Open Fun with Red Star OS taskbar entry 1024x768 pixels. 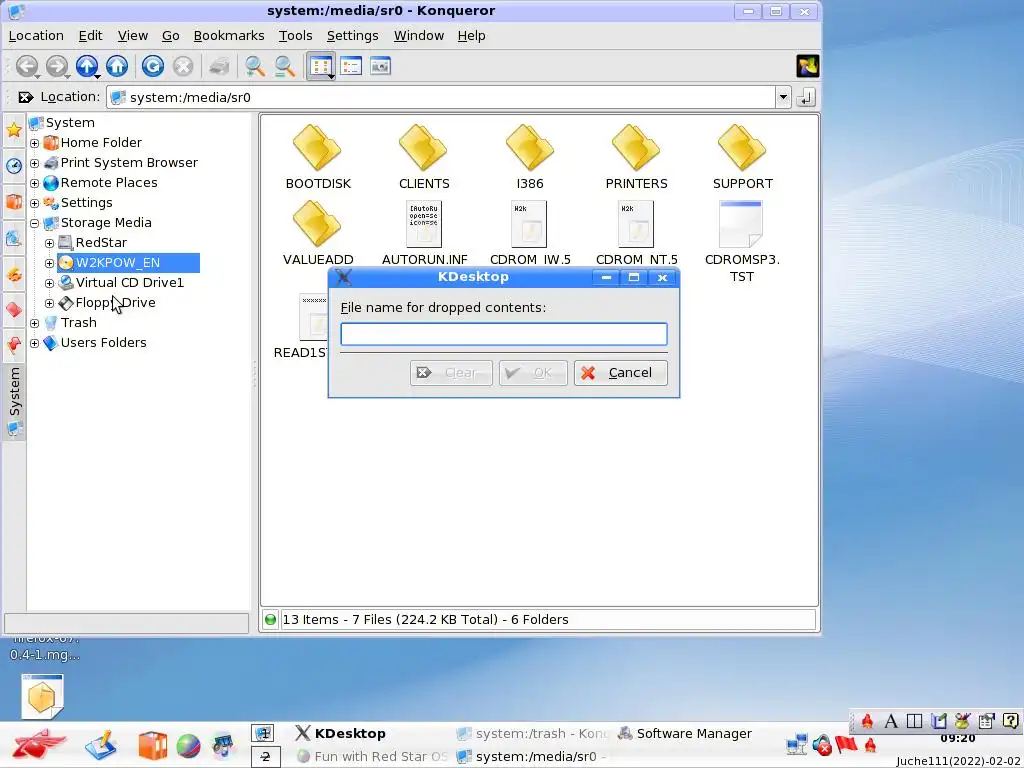tap(371, 756)
